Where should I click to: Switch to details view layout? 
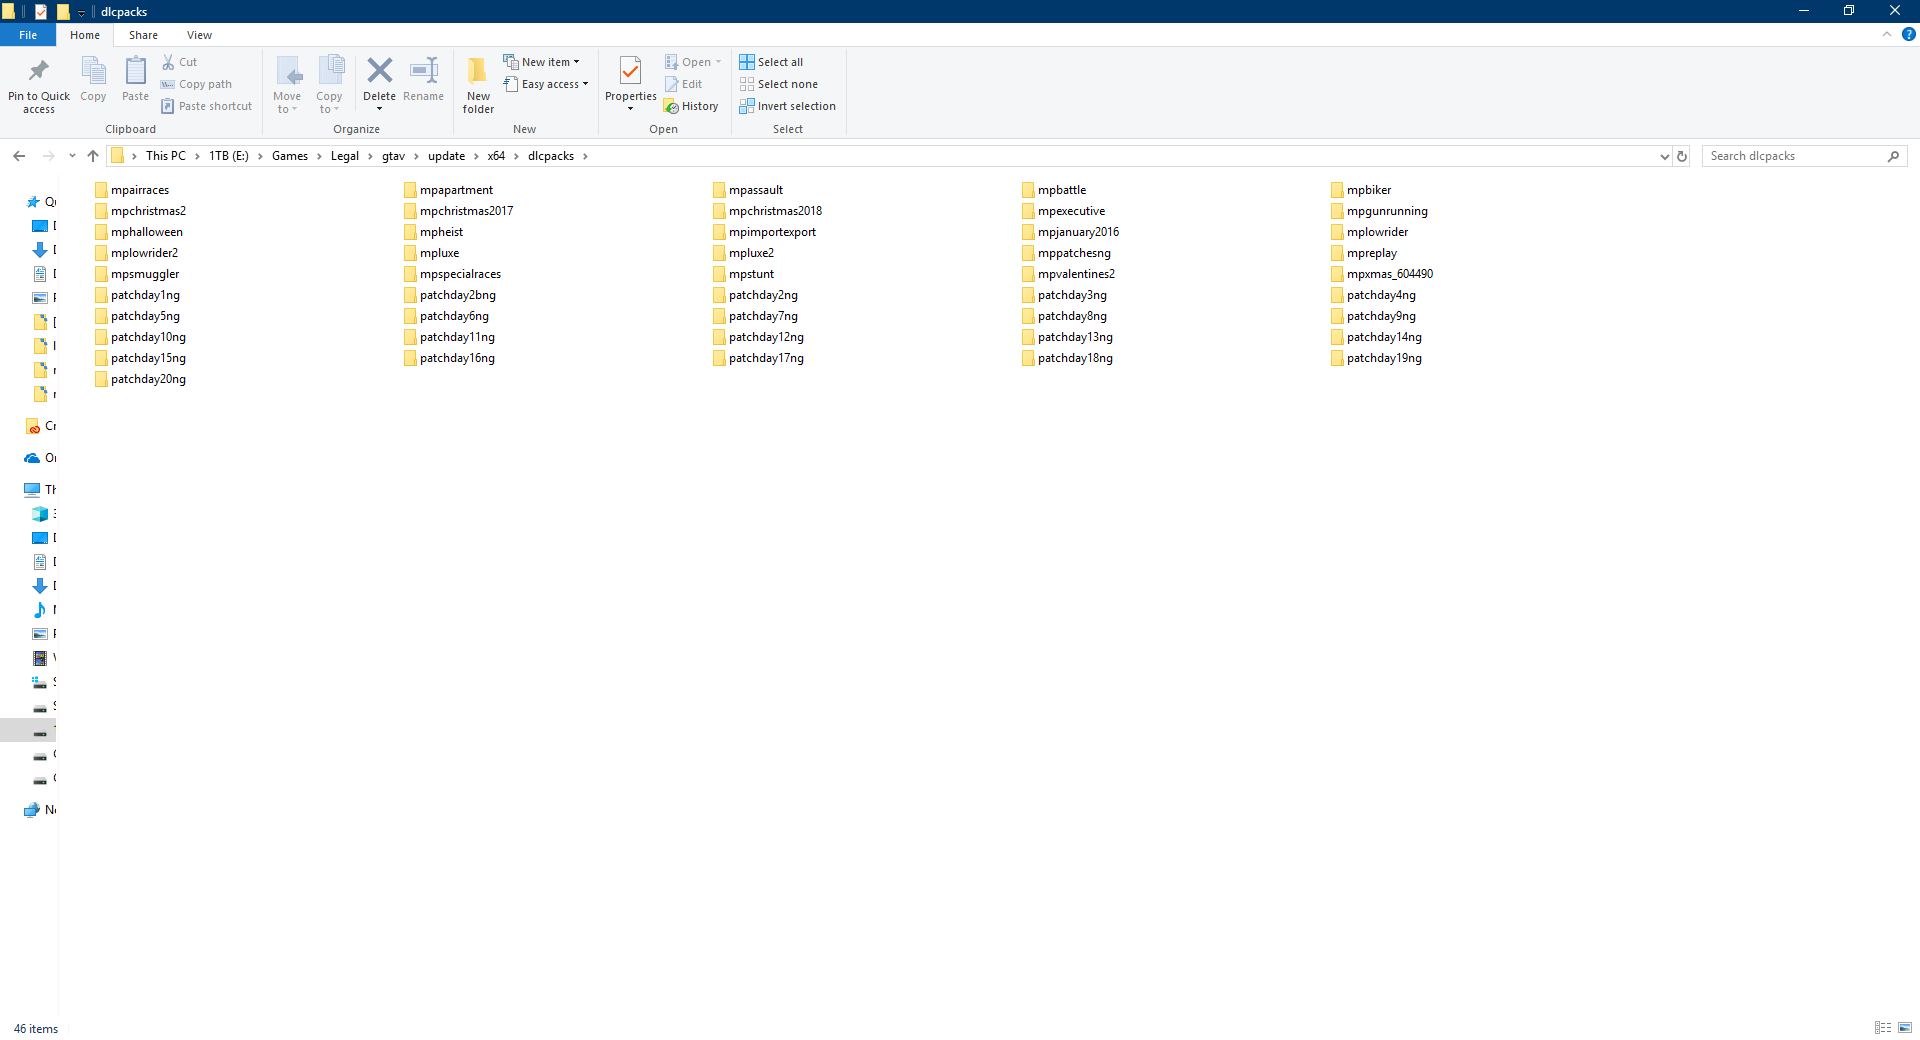pos(1883,1028)
